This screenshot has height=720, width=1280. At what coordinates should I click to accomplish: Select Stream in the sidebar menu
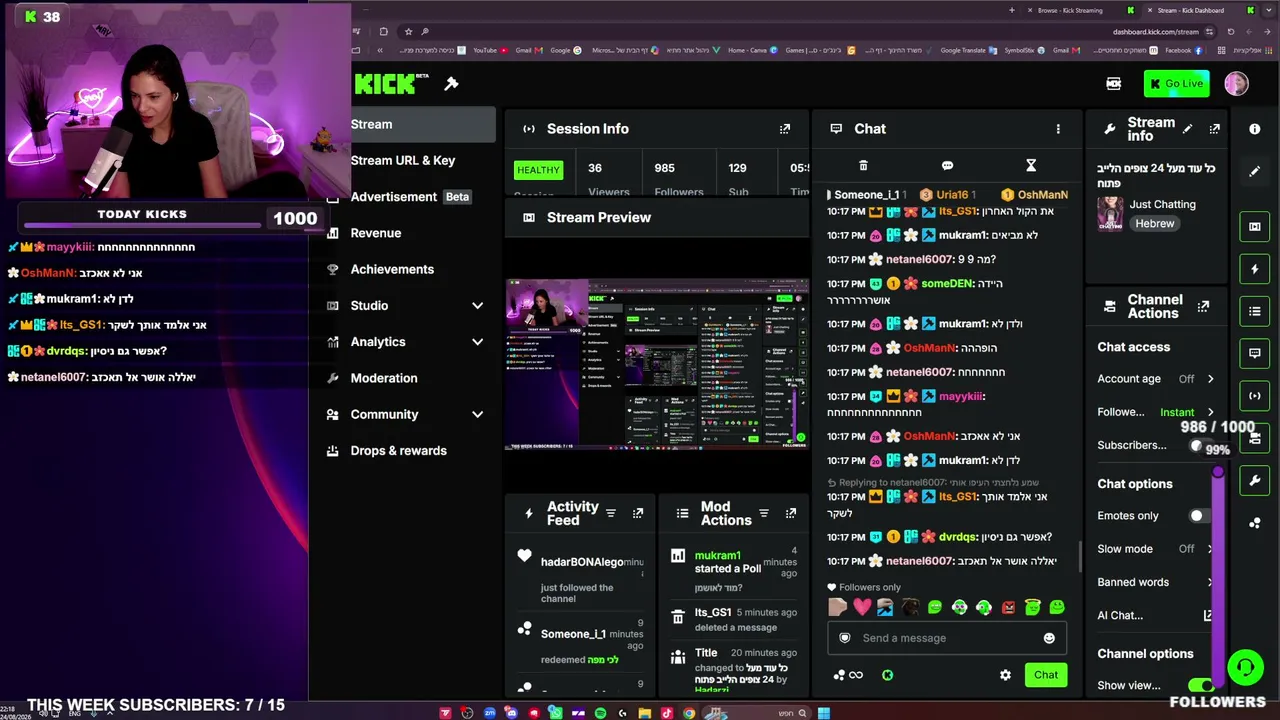[x=413, y=124]
